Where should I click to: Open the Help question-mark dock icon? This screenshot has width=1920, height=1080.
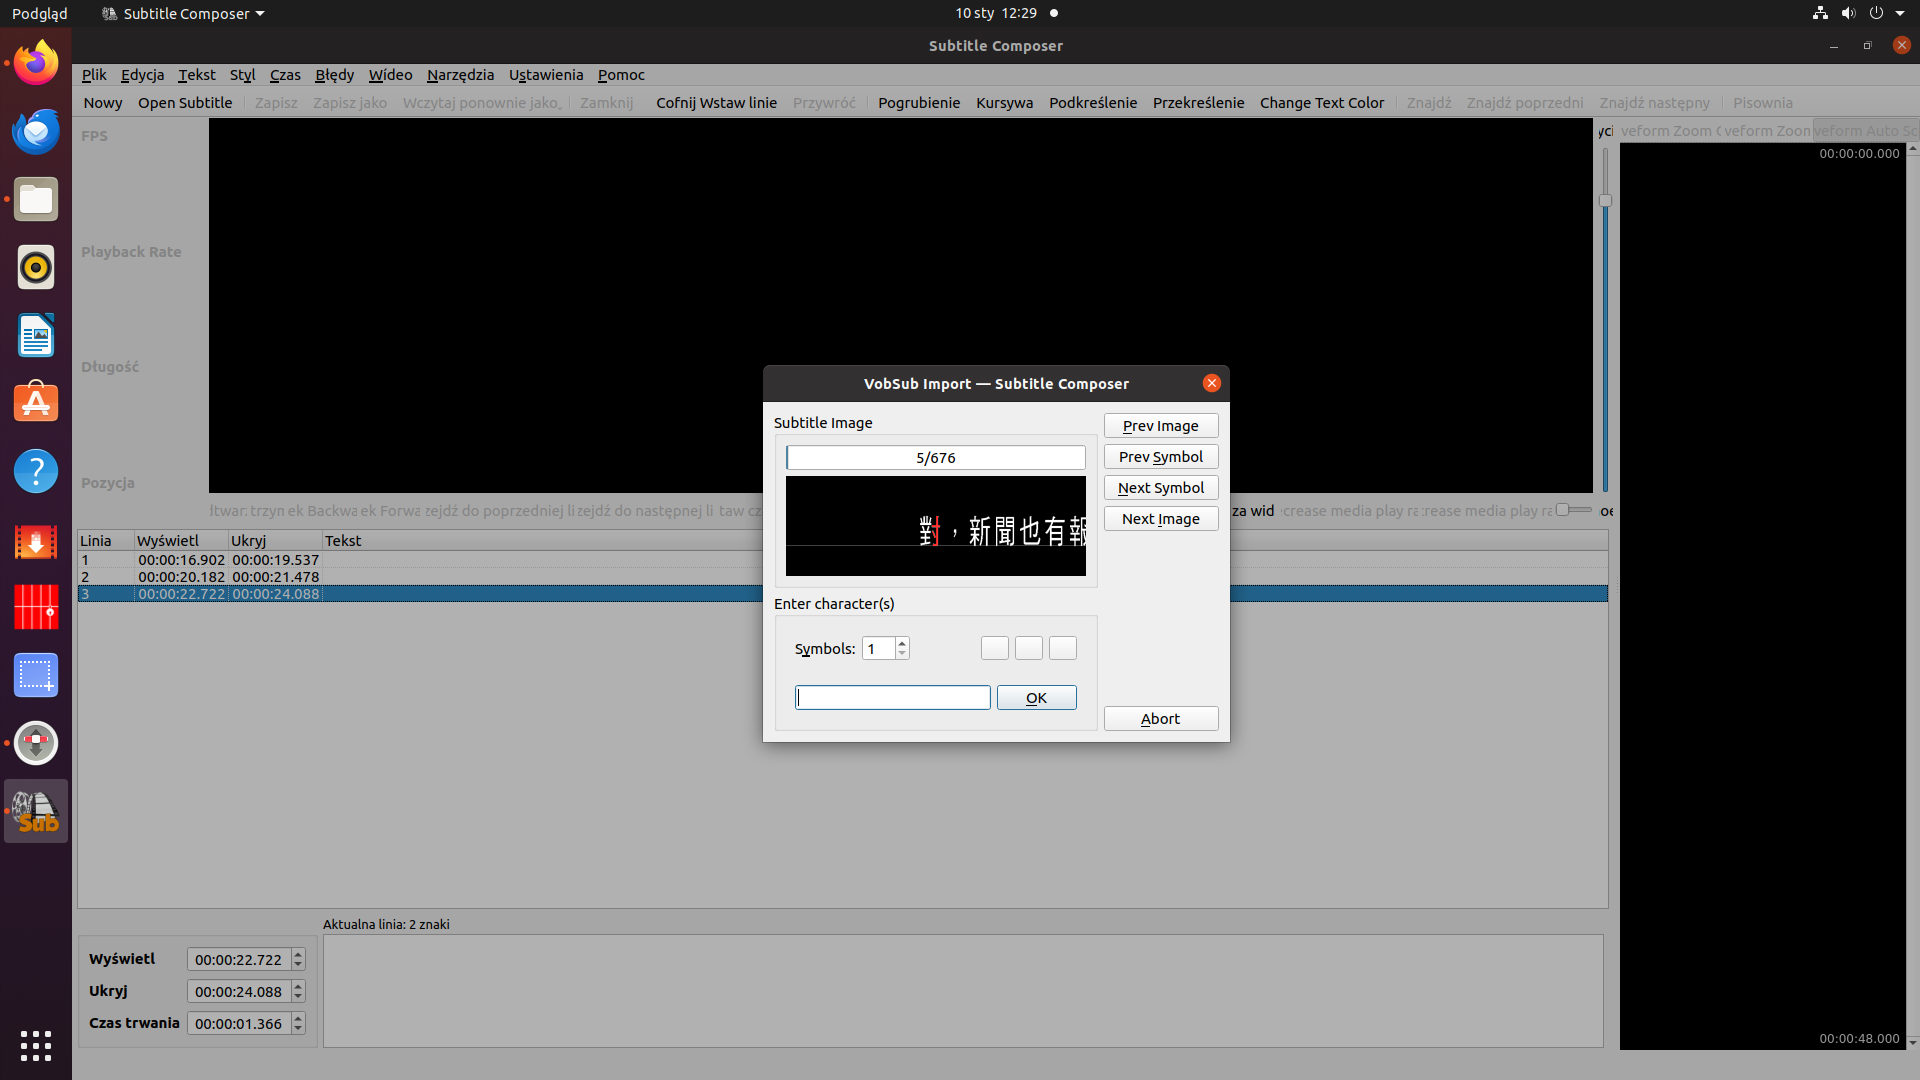36,471
